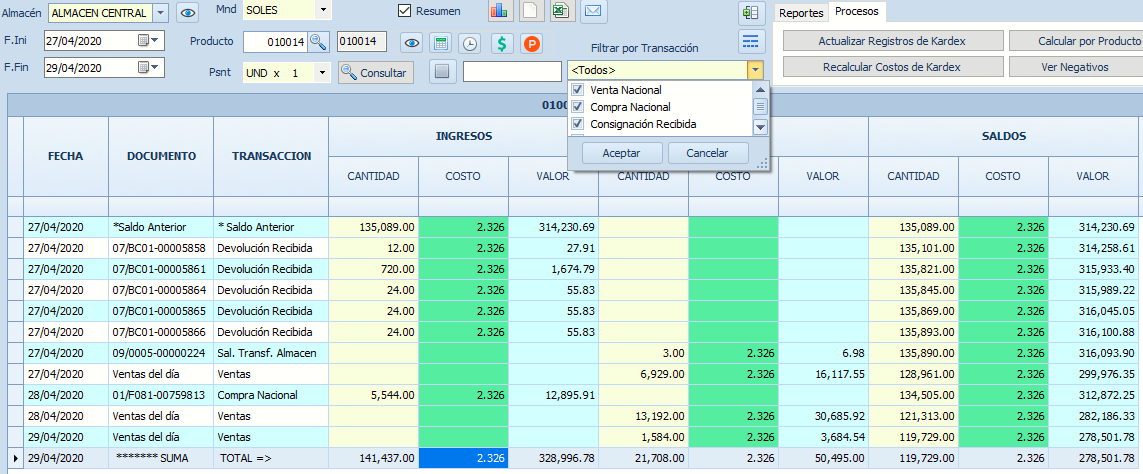Uncheck Venta Nacional filter option
The width and height of the screenshot is (1143, 474).
click(577, 90)
